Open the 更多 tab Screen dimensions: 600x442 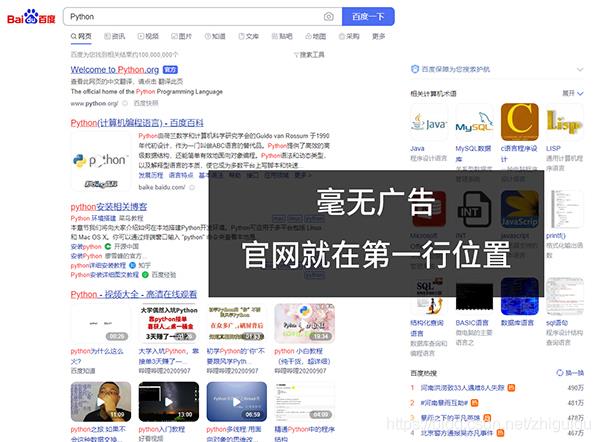[x=378, y=36]
